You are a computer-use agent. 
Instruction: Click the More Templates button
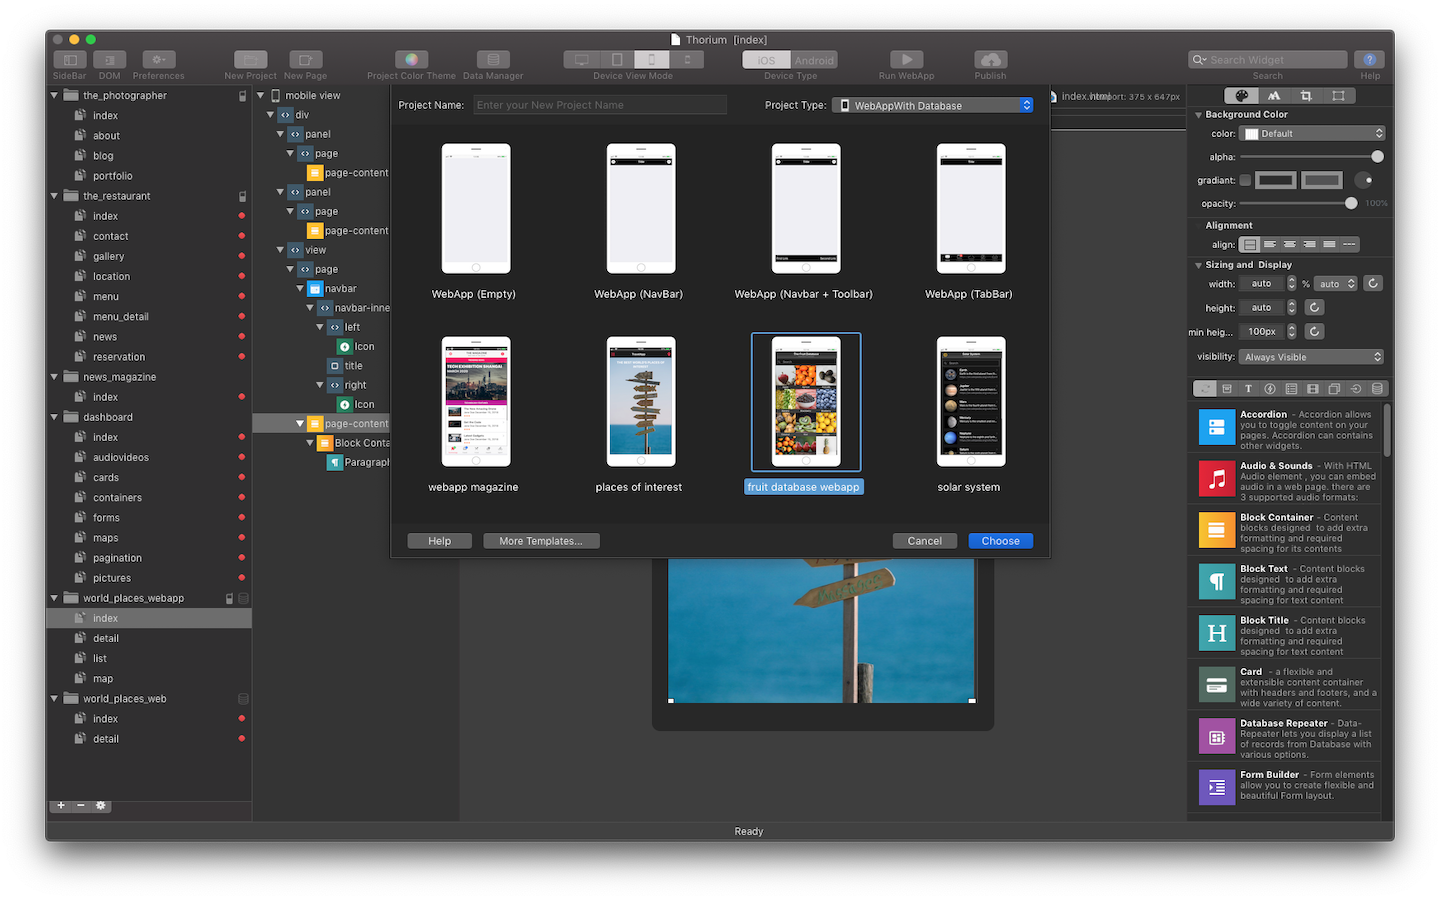(541, 541)
